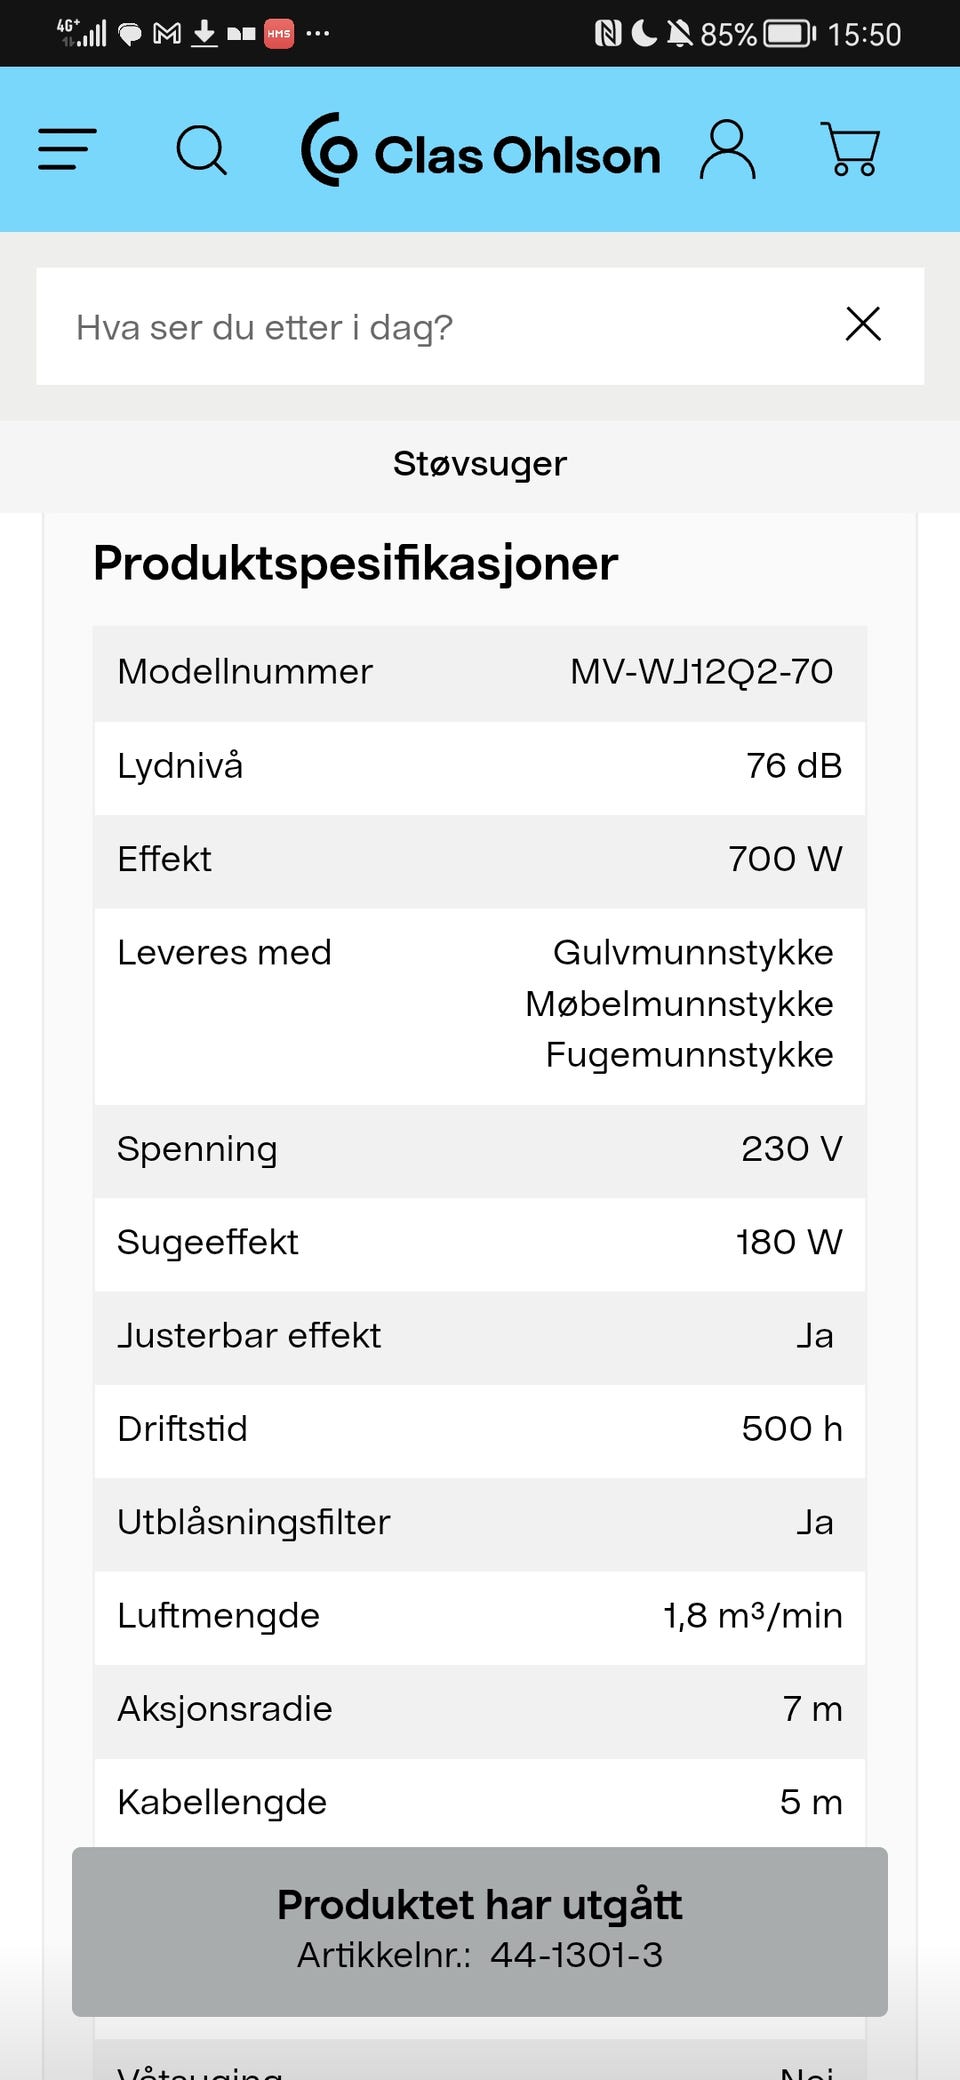The image size is (960, 2080).
Task: Tap the search magnifier icon
Action: (x=201, y=150)
